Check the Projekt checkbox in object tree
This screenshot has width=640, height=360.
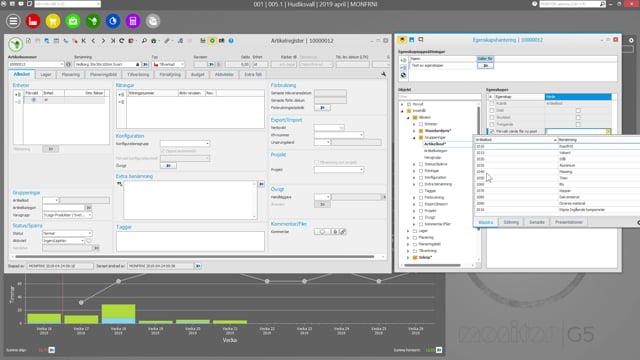point(421,211)
